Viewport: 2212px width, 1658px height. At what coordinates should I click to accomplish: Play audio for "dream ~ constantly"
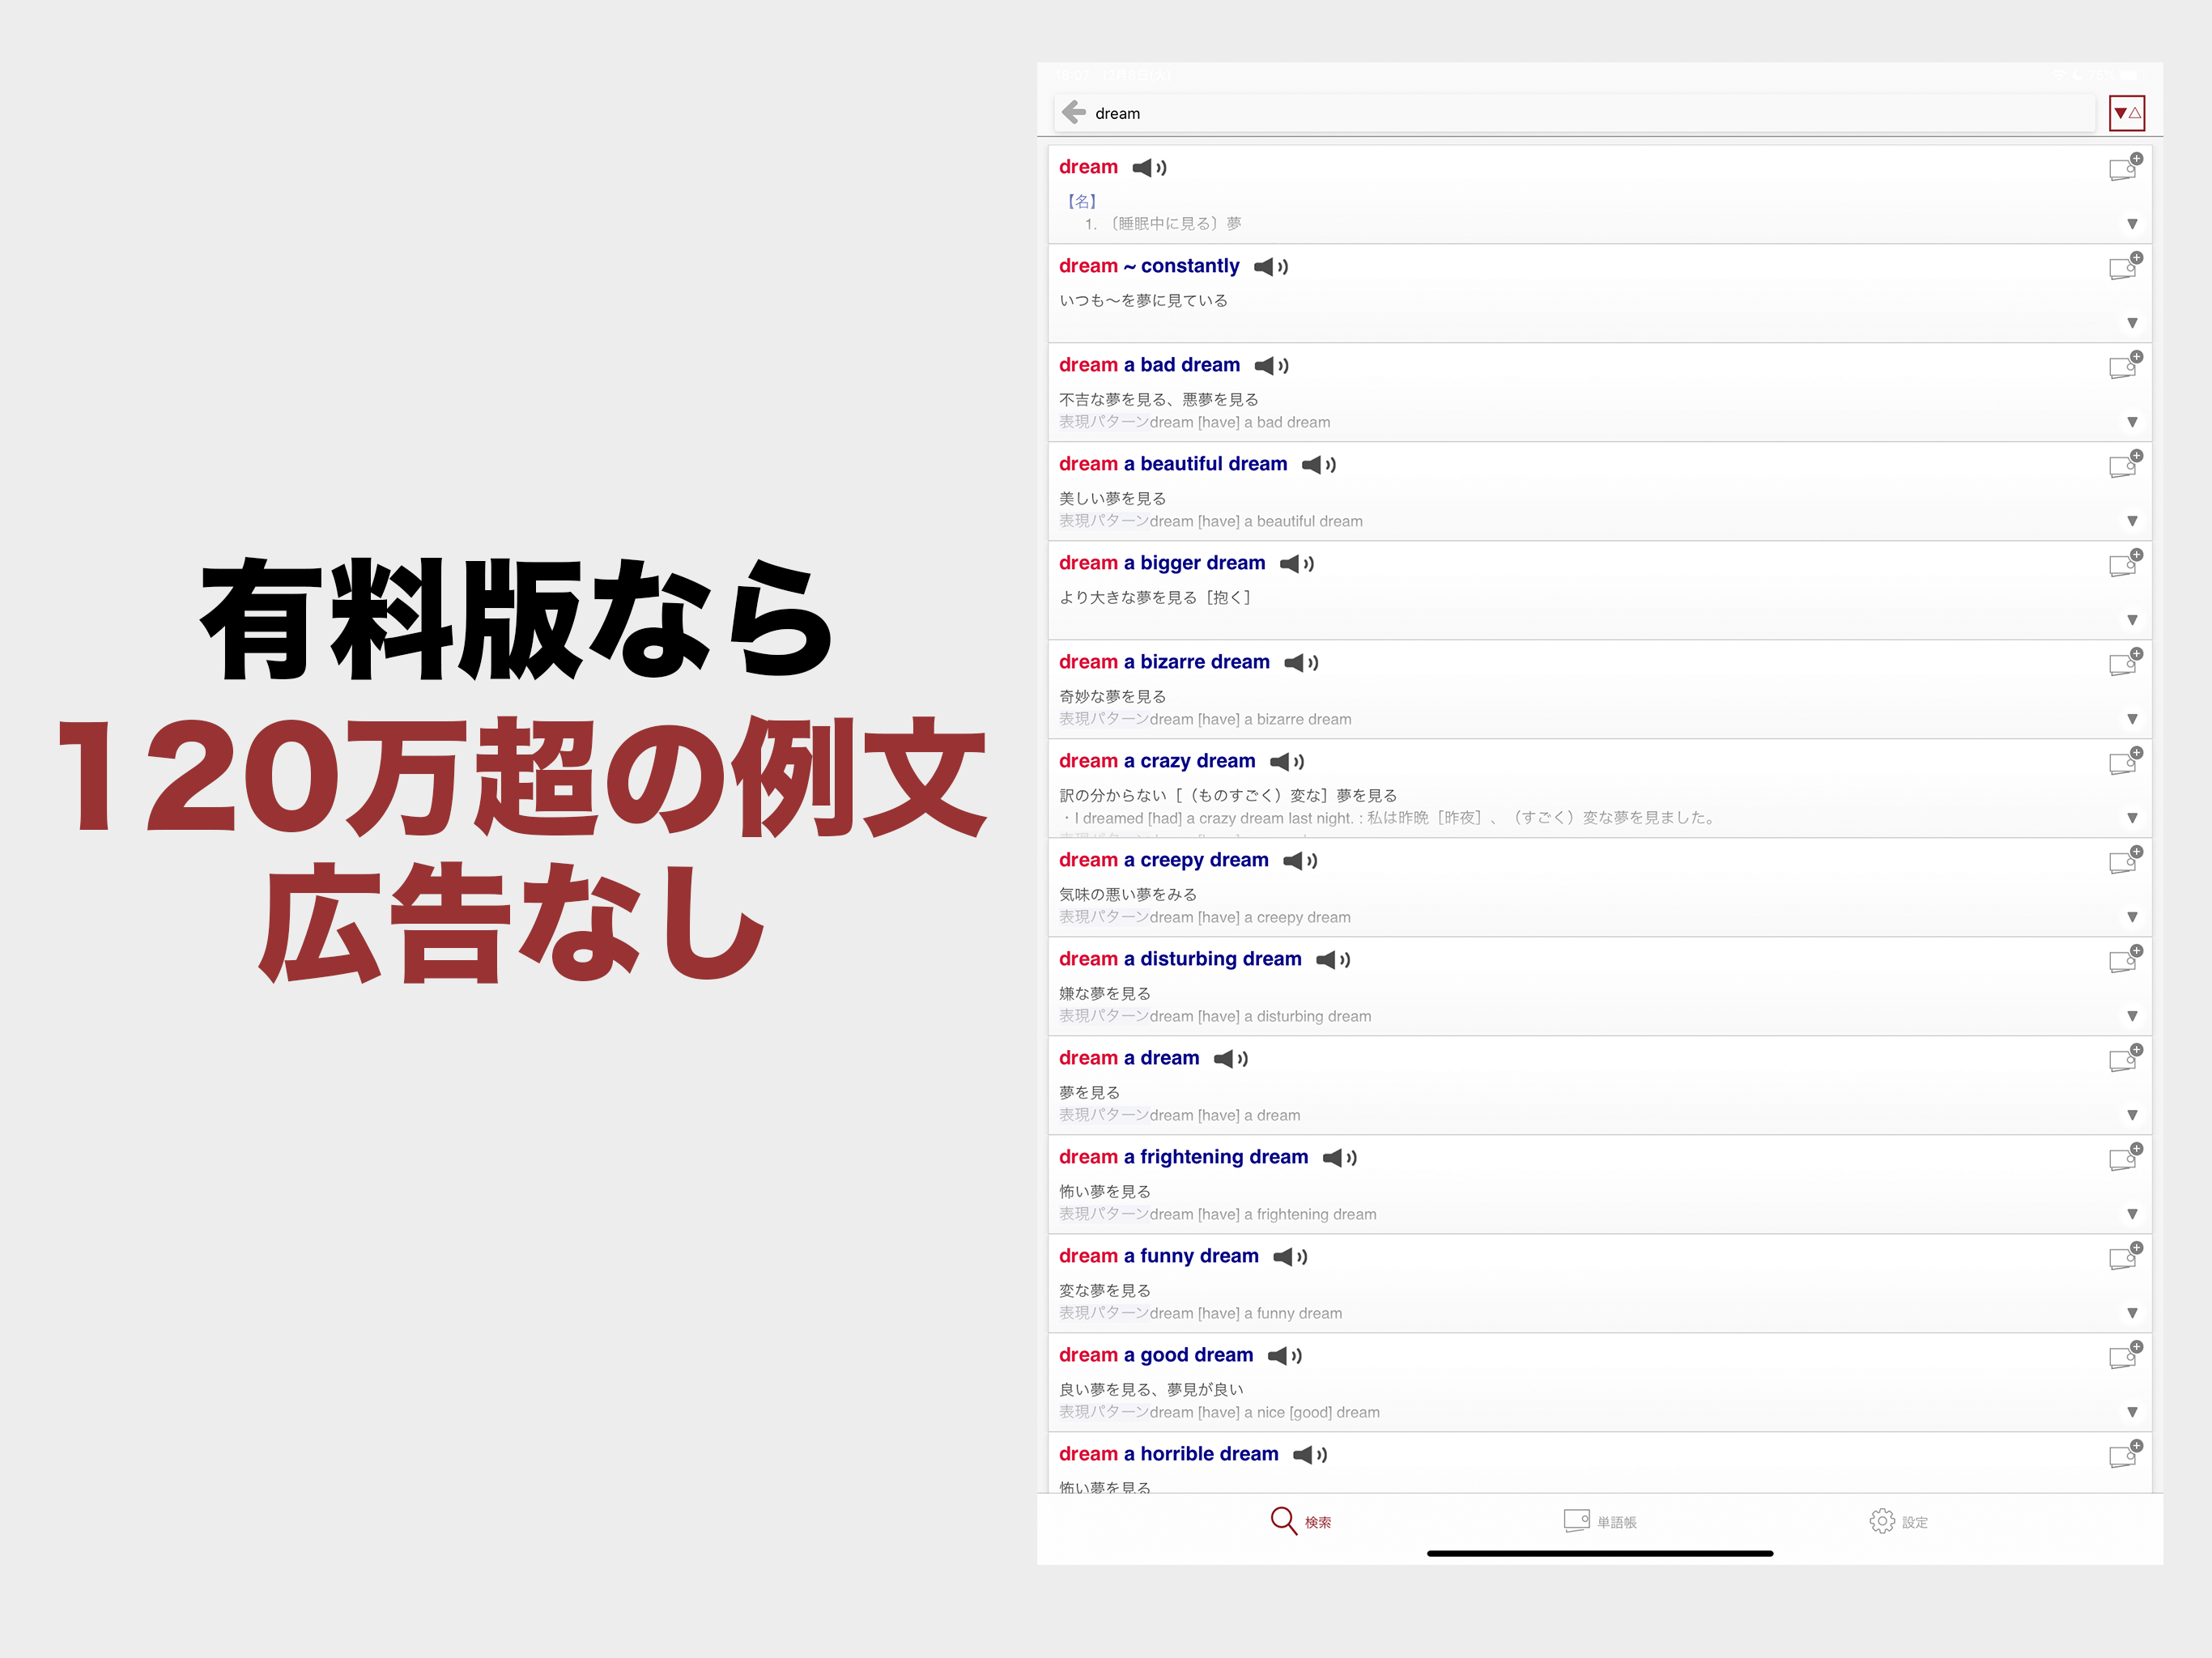[x=1271, y=266]
